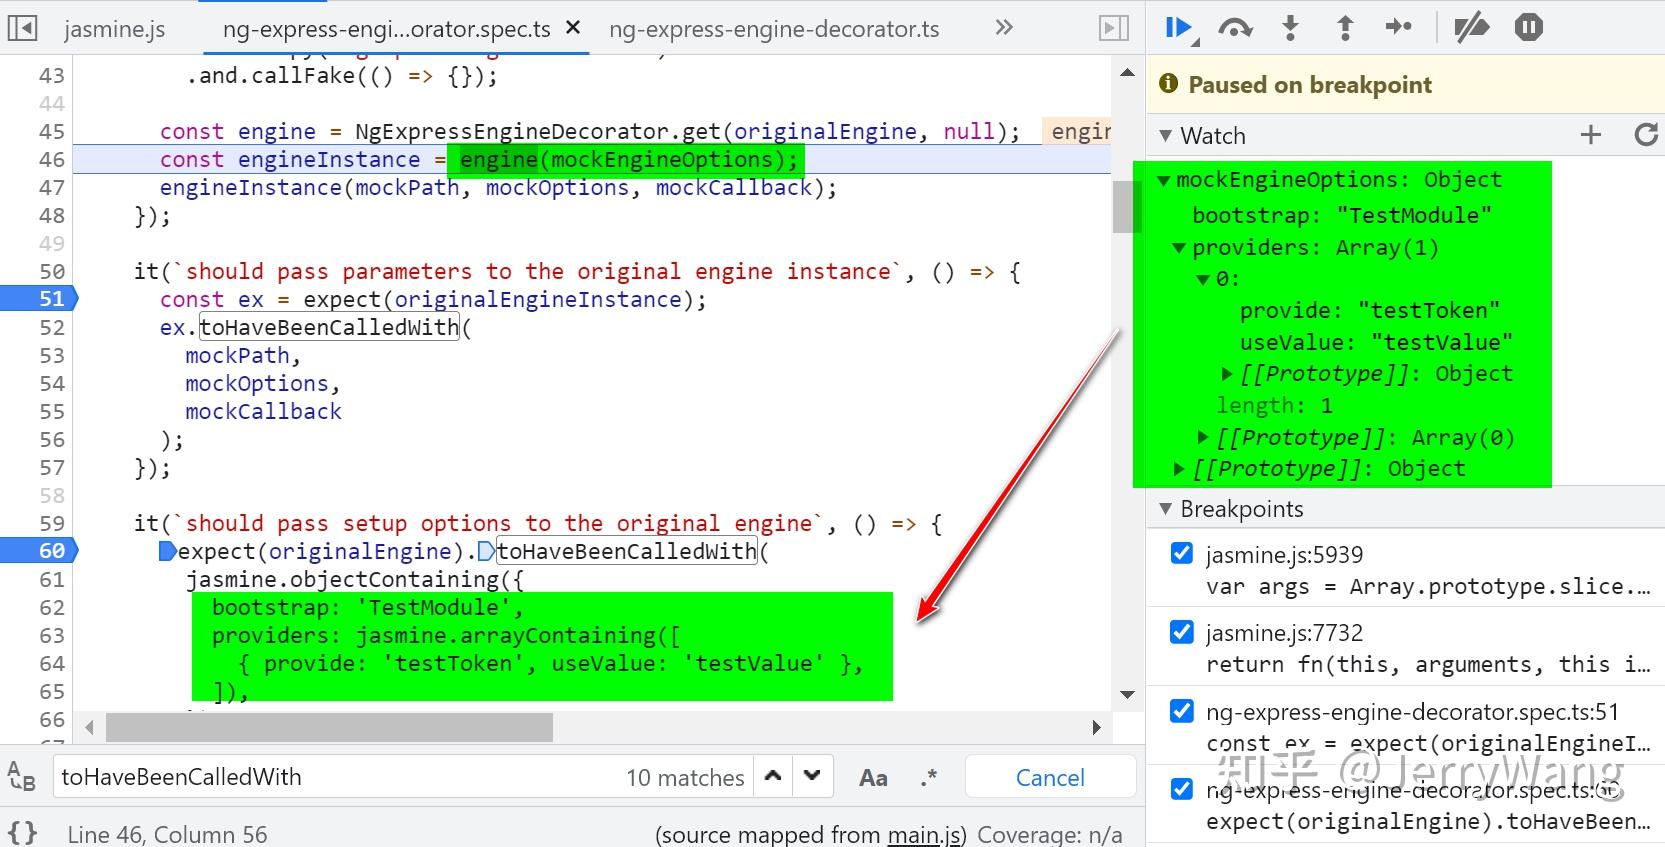Switch to the jasmine.js tab
The width and height of the screenshot is (1665, 847).
(115, 29)
